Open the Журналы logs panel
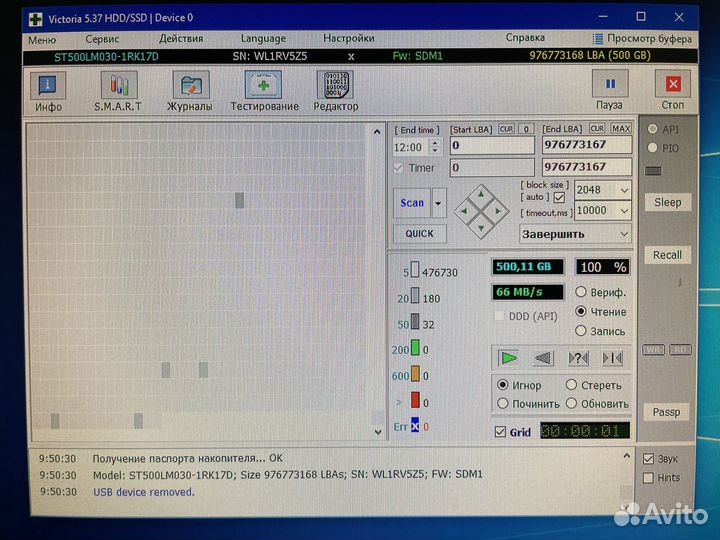The width and height of the screenshot is (720, 540). pos(189,91)
